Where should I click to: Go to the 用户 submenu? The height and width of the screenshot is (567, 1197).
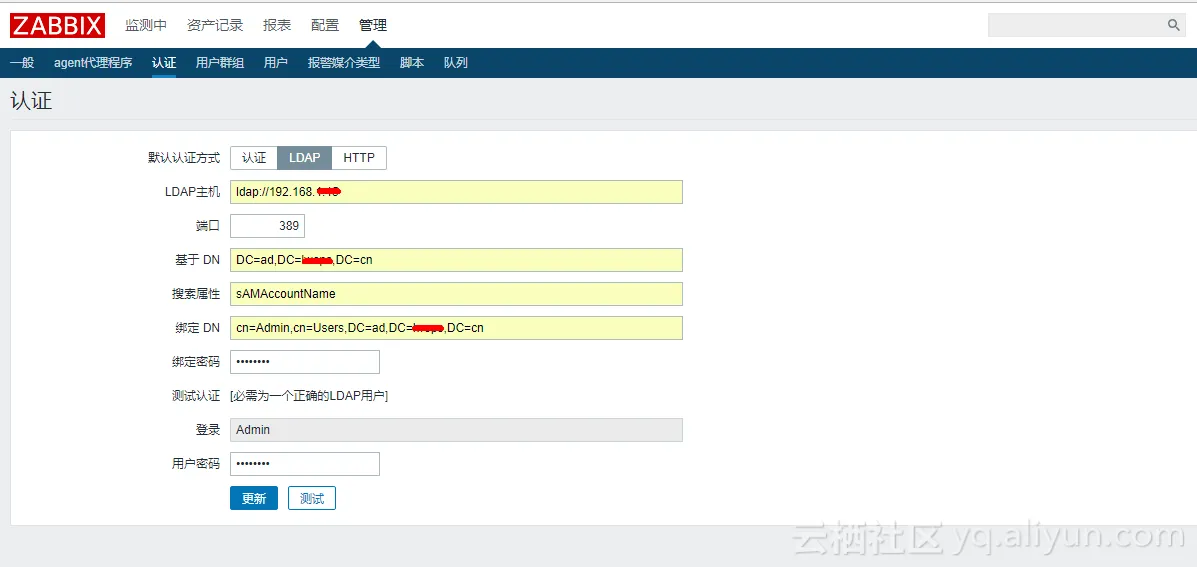(276, 63)
